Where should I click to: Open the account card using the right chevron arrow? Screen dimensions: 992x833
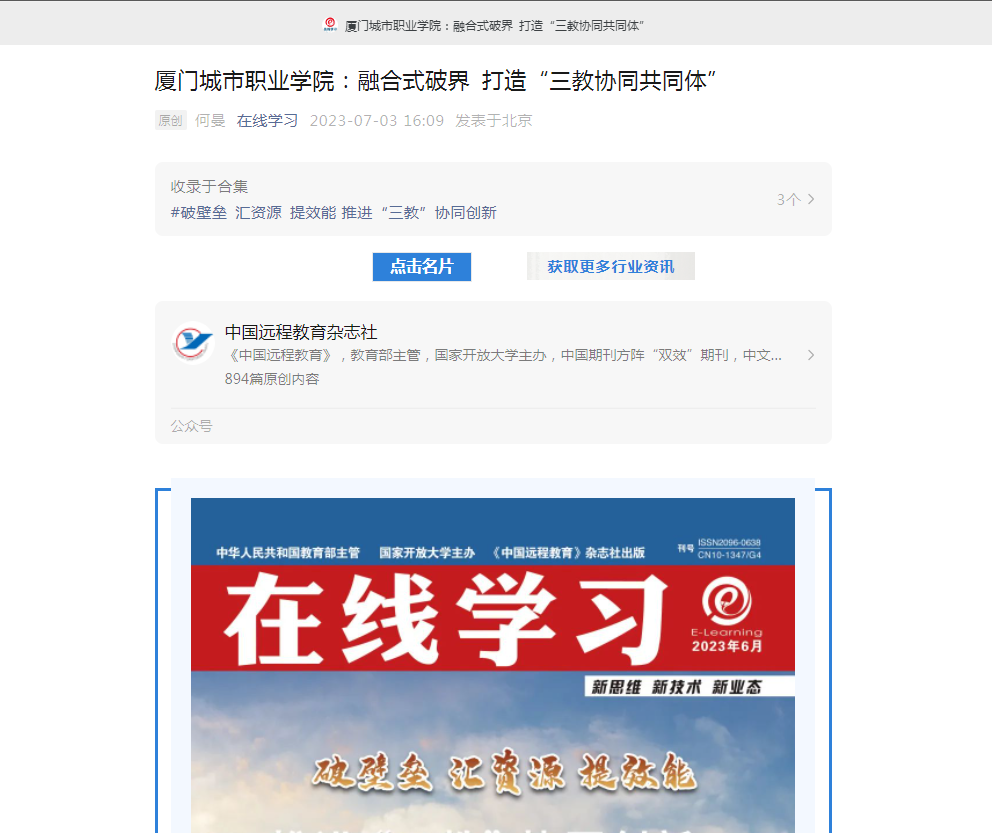(x=811, y=355)
